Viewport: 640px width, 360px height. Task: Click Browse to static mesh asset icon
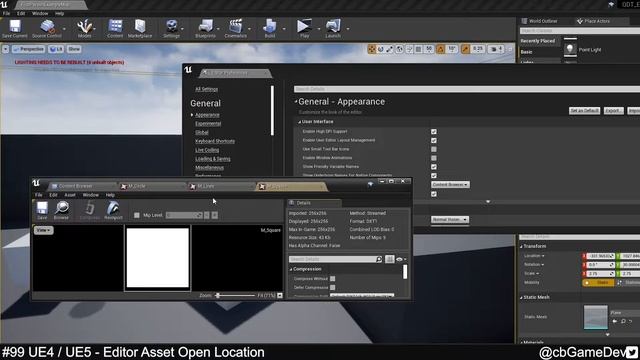click(623, 321)
